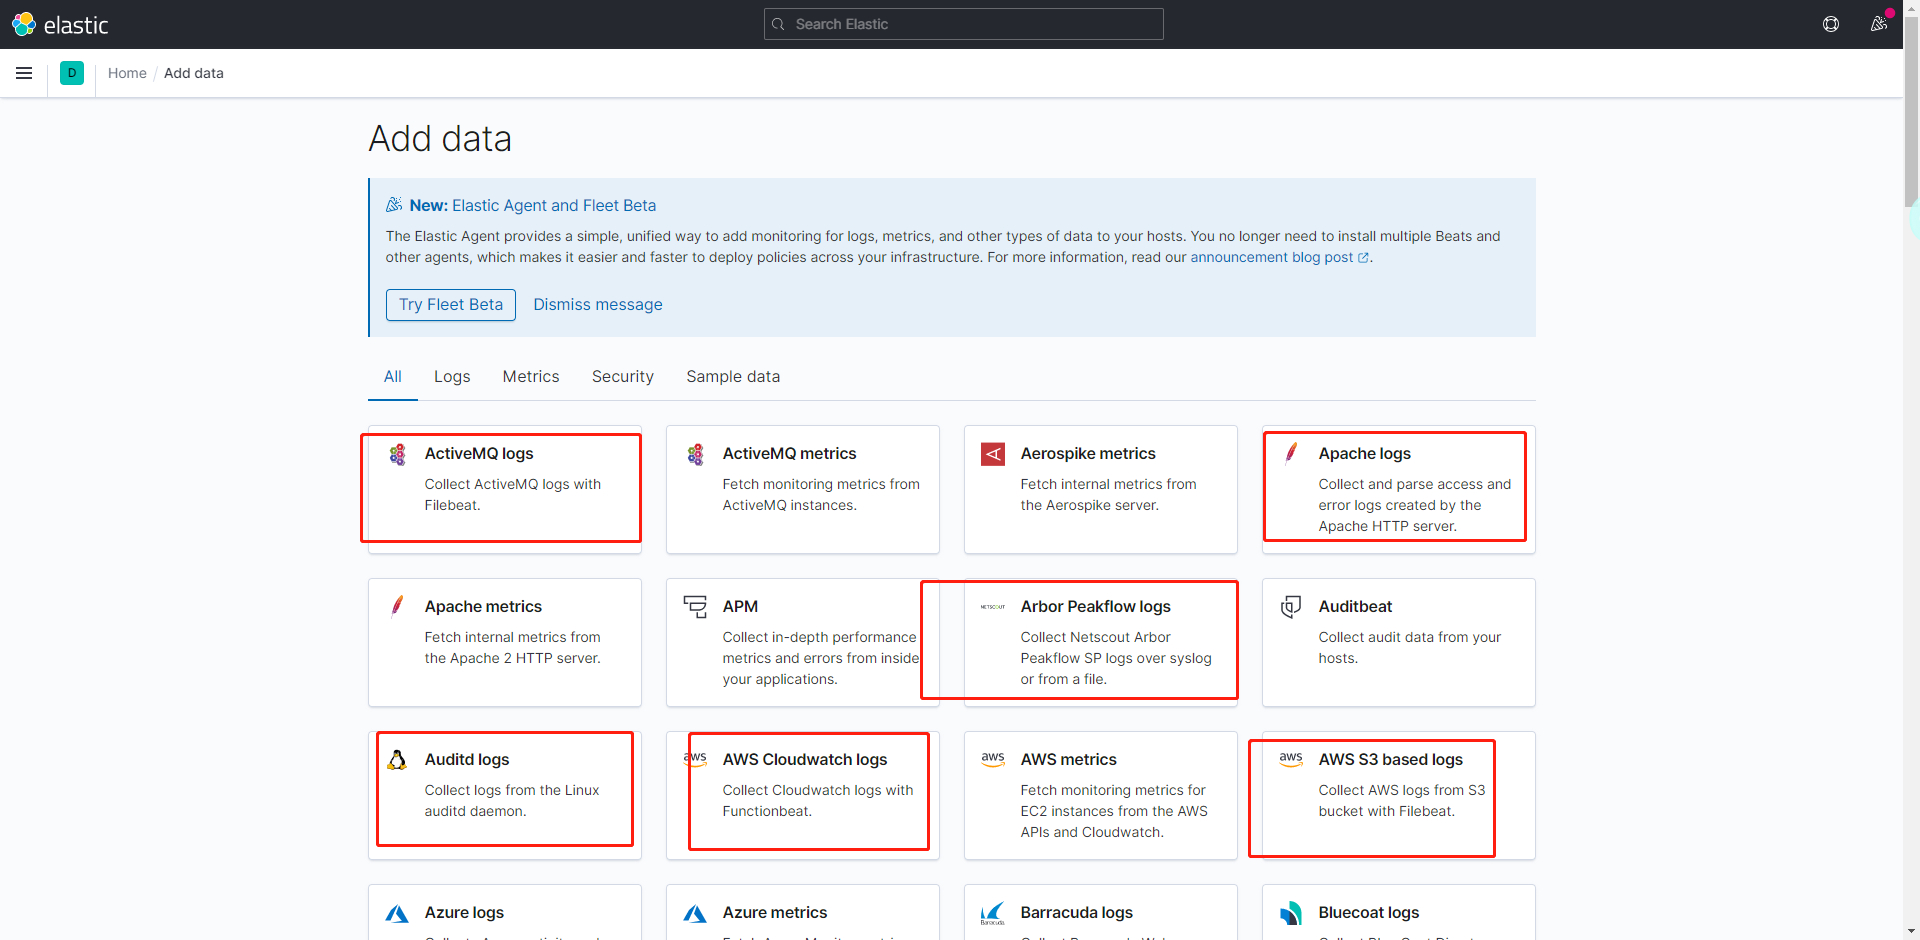Screen dimensions: 1920x940
Task: Open the AWS Cloudwatch logs card title
Action: [x=805, y=759]
